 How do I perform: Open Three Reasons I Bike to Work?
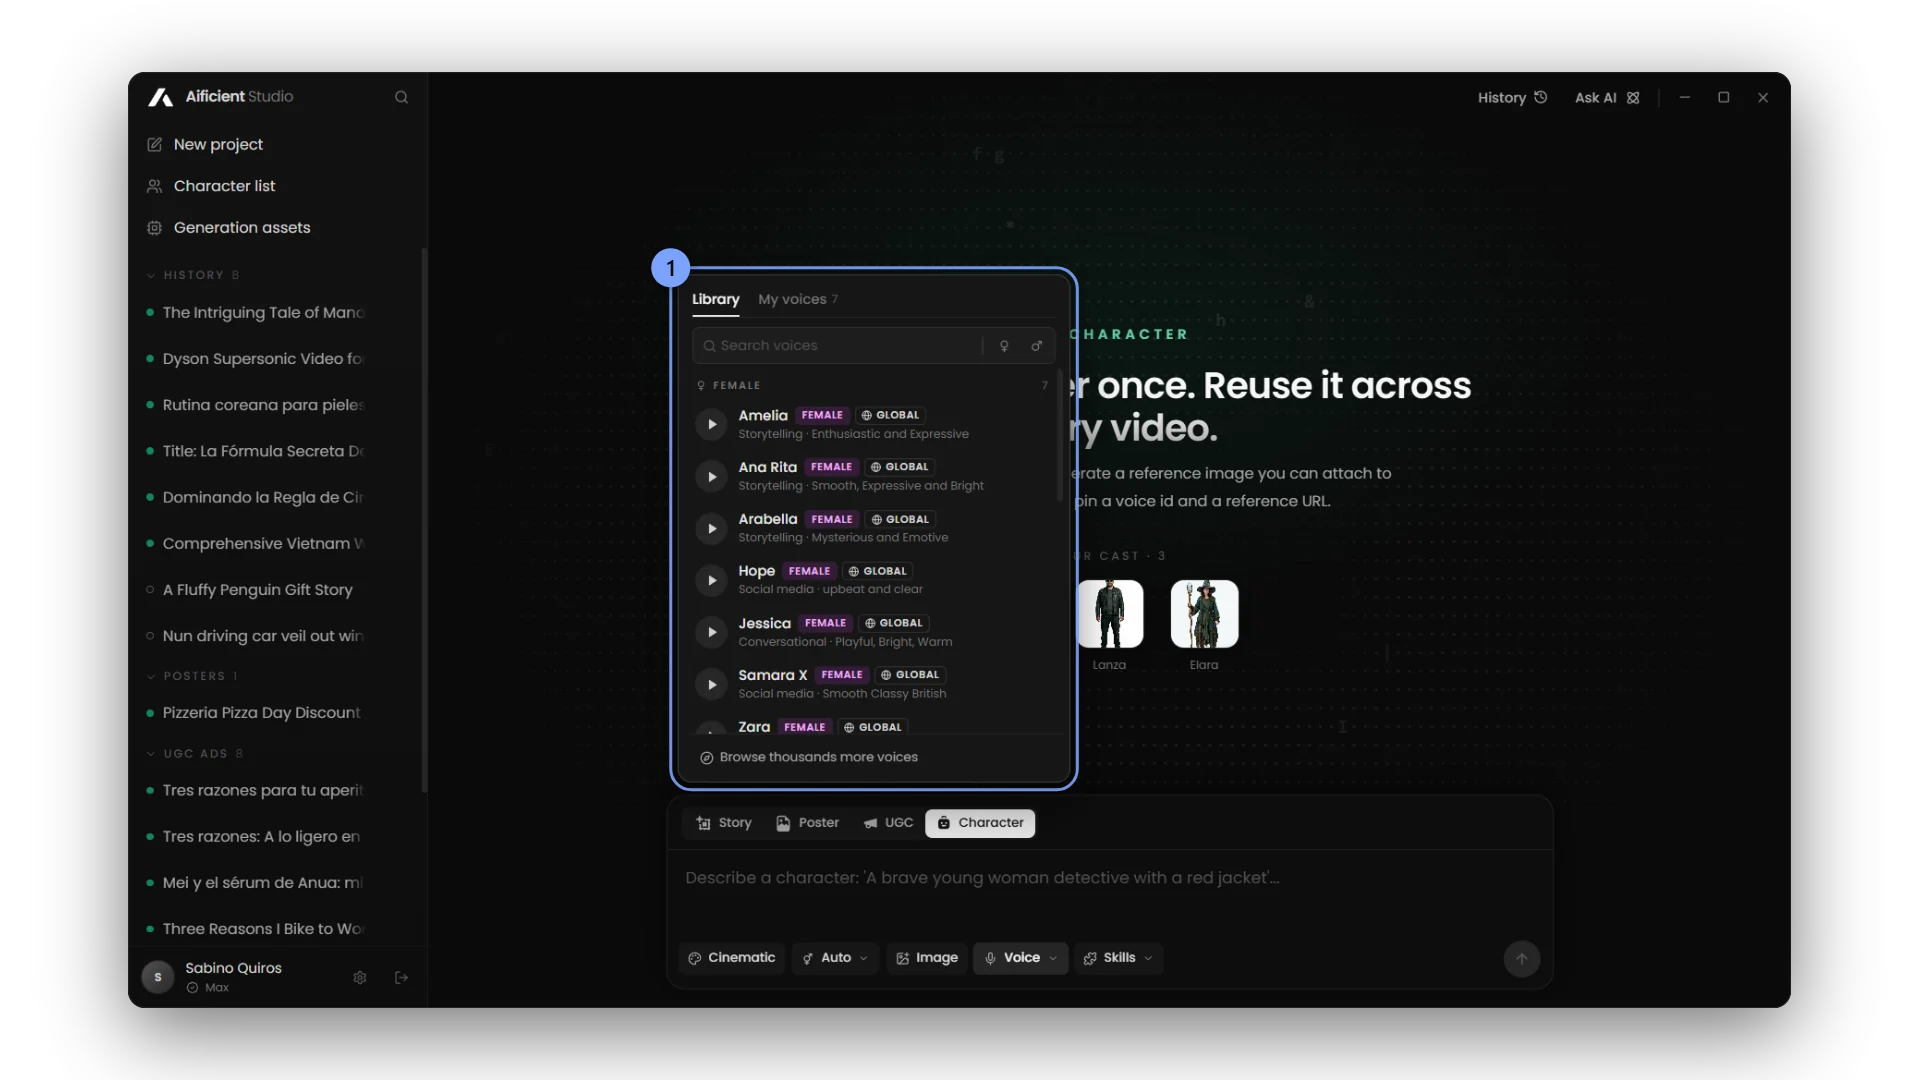tap(256, 929)
